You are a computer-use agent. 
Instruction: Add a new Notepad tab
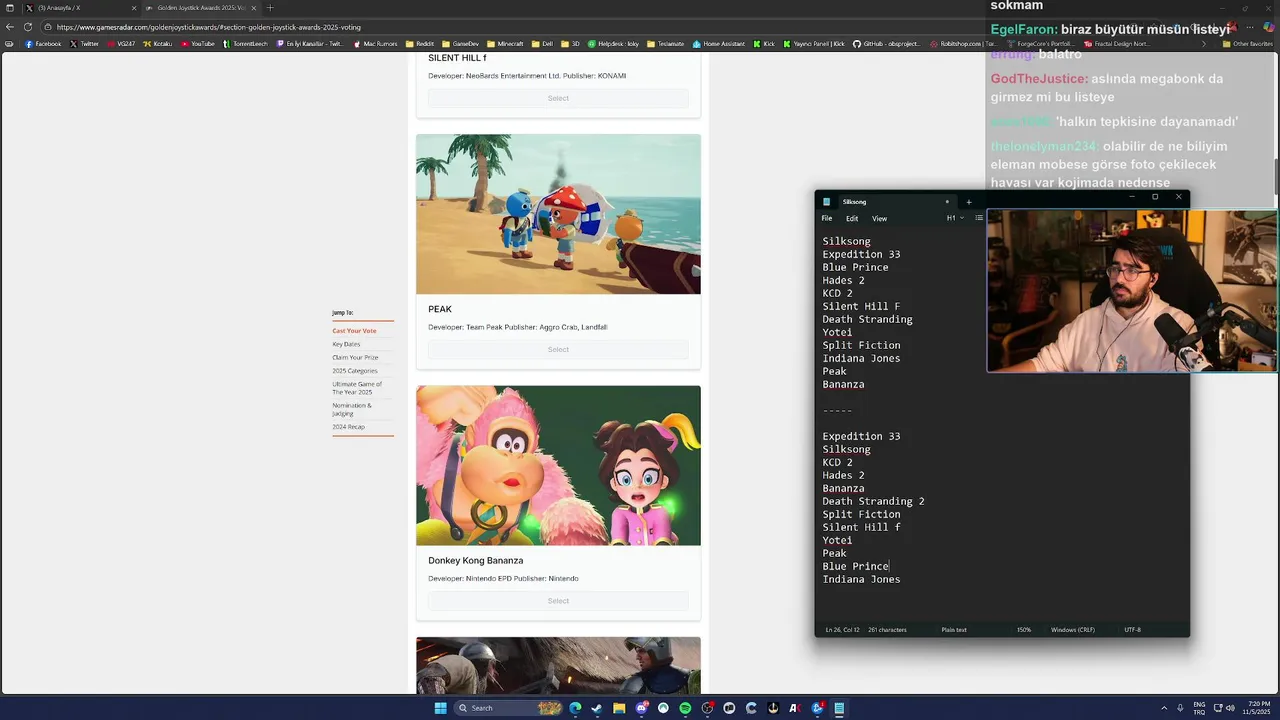(968, 202)
